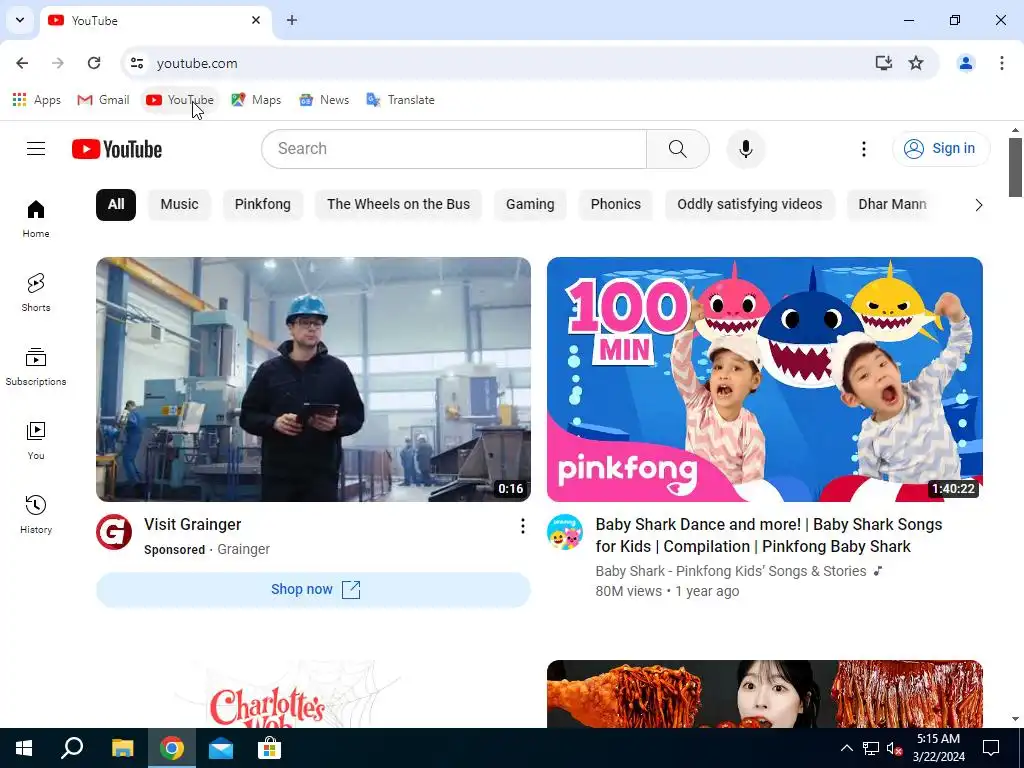Open the Visit Grainger title link
1024x768 pixels.
193,524
